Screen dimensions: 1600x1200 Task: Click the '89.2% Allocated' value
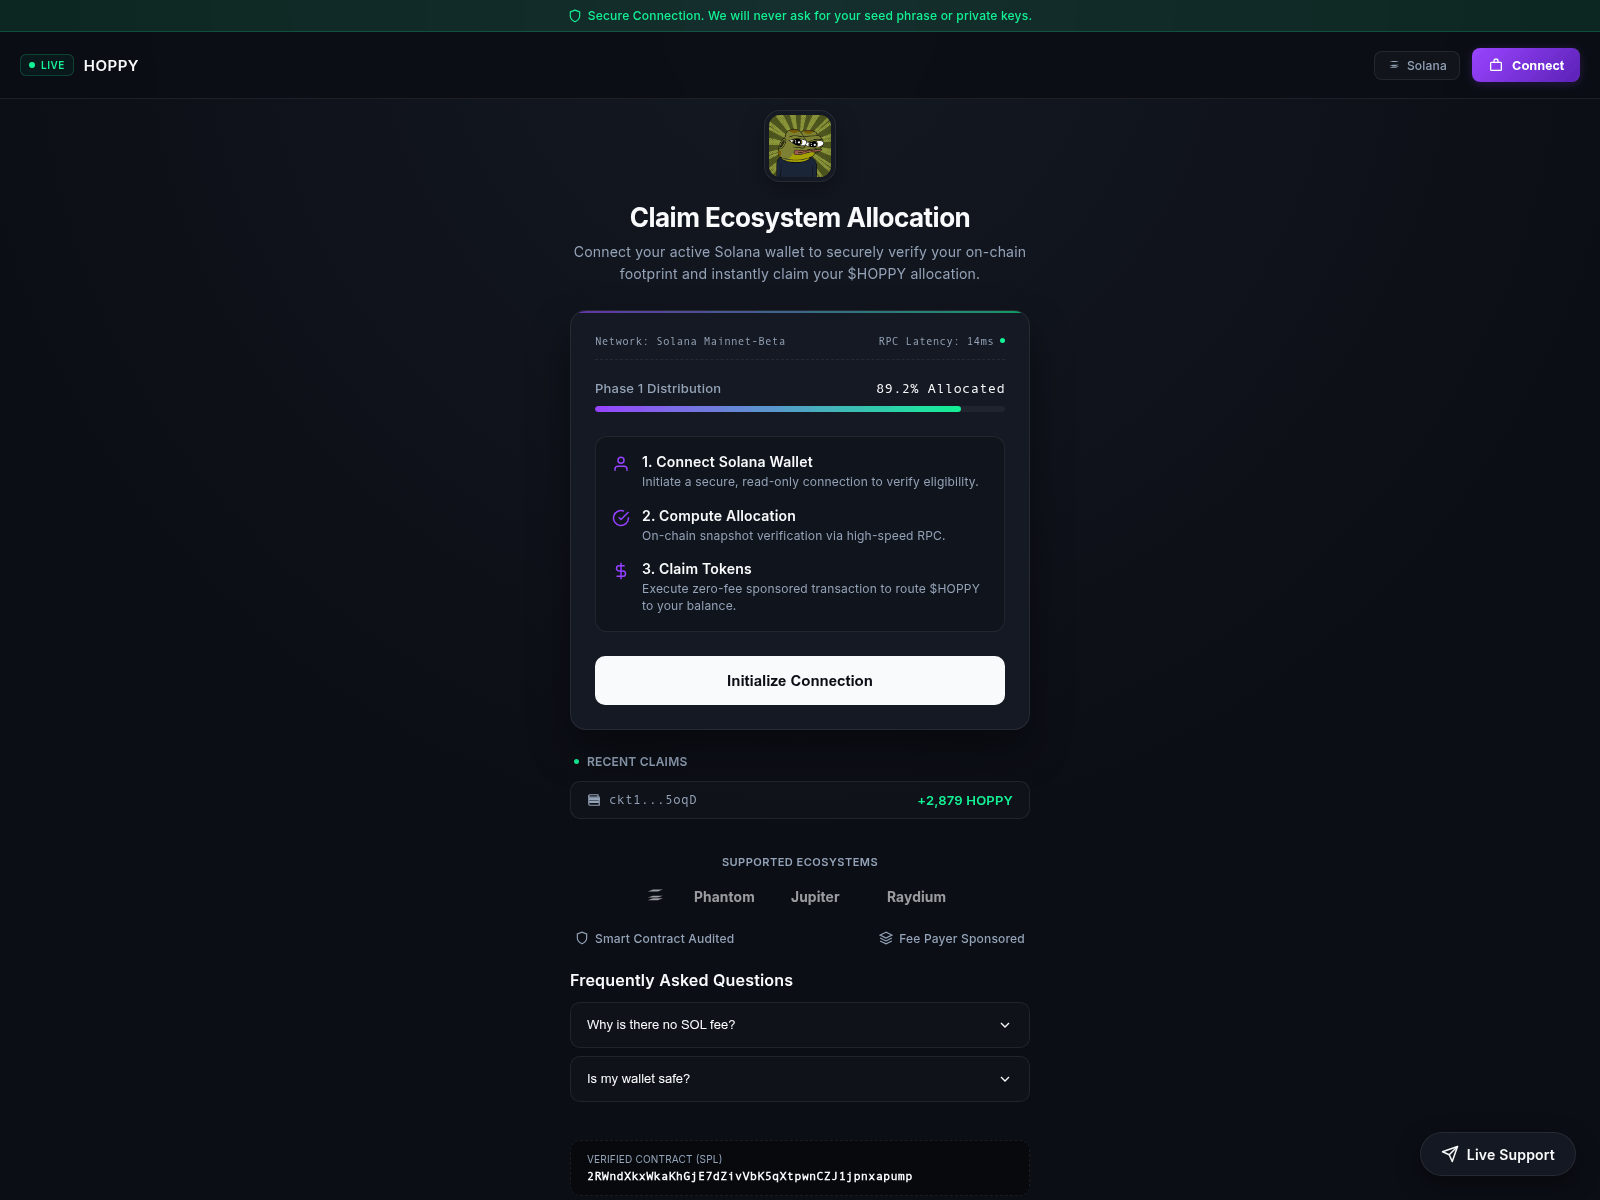(x=940, y=389)
